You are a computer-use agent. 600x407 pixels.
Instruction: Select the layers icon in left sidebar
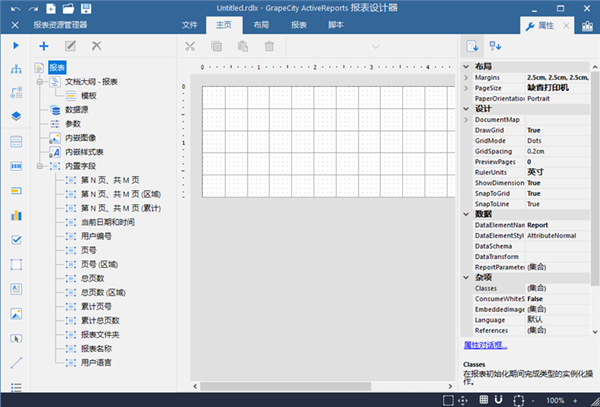[16, 116]
